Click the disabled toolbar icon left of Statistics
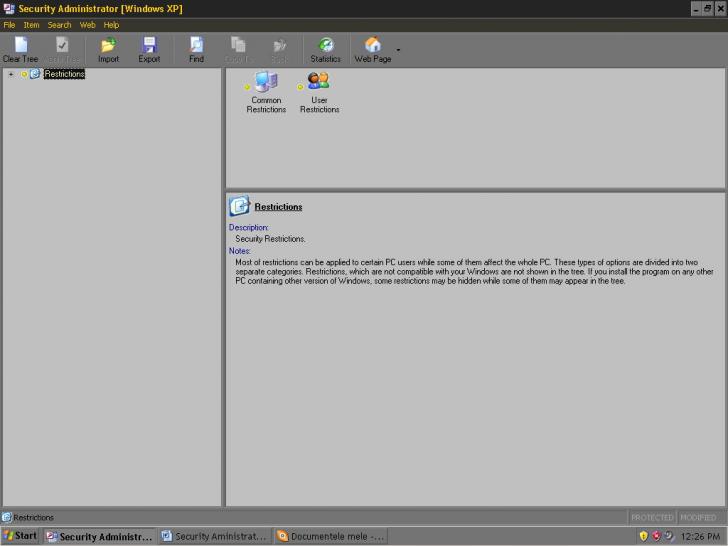 click(280, 46)
